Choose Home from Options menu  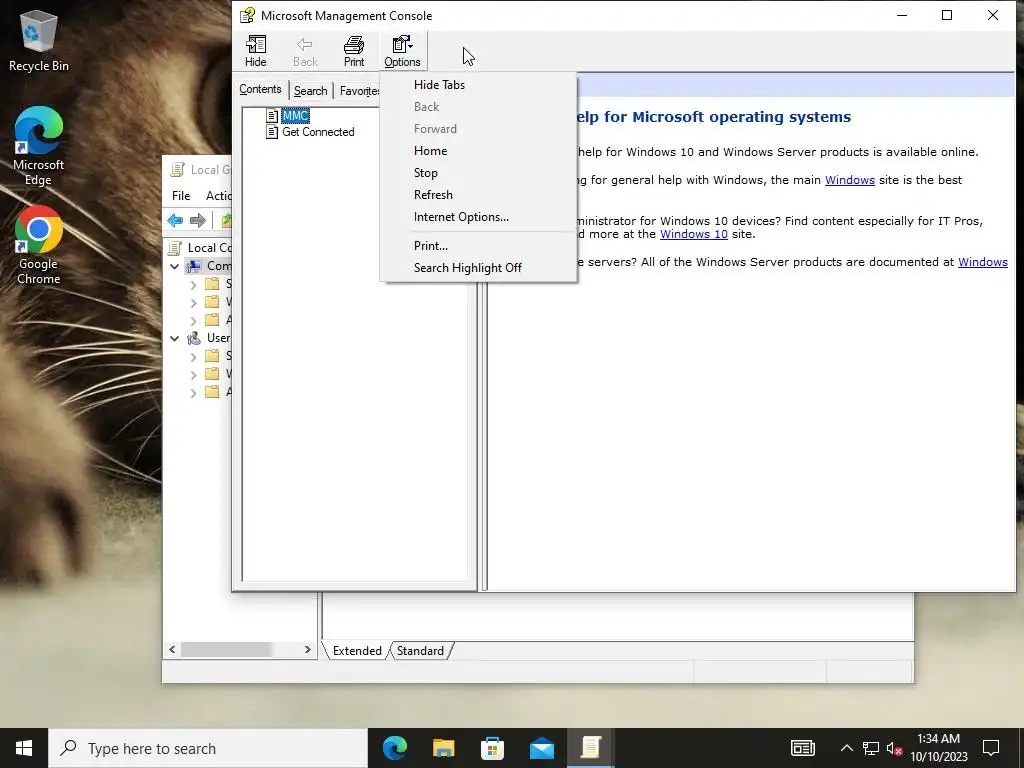click(x=478, y=151)
